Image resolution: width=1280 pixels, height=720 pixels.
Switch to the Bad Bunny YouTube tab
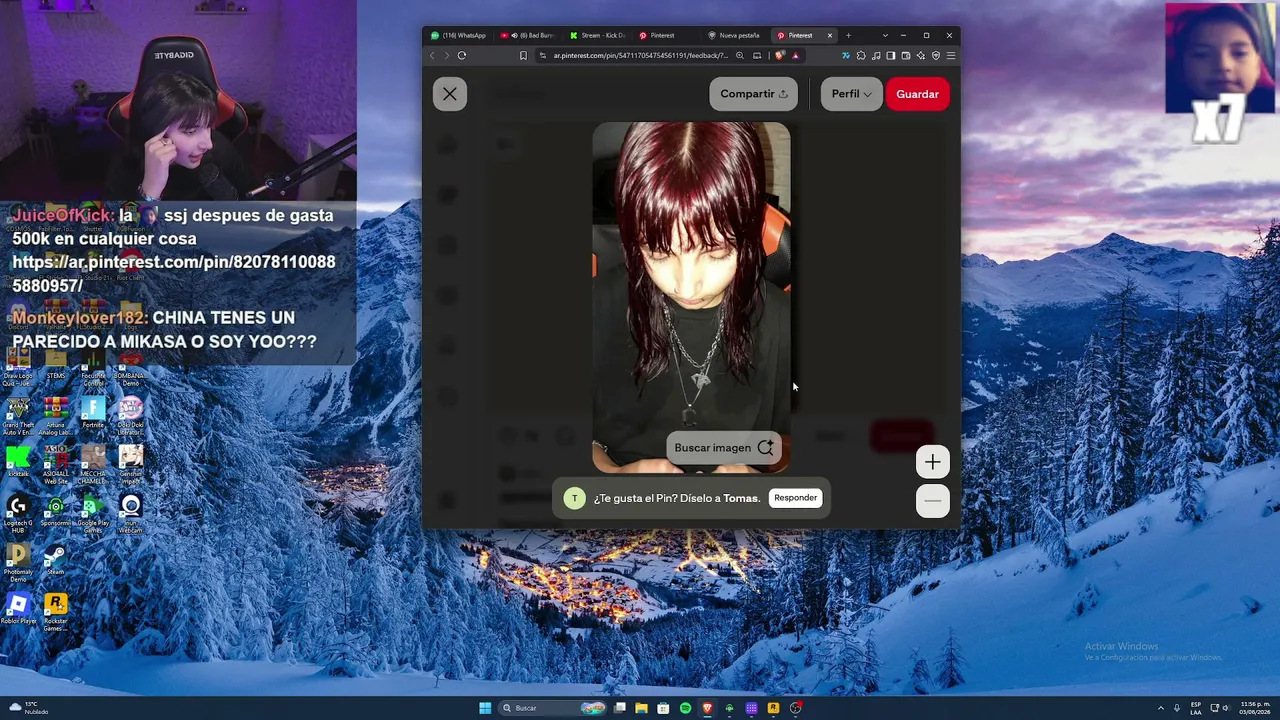(528, 36)
